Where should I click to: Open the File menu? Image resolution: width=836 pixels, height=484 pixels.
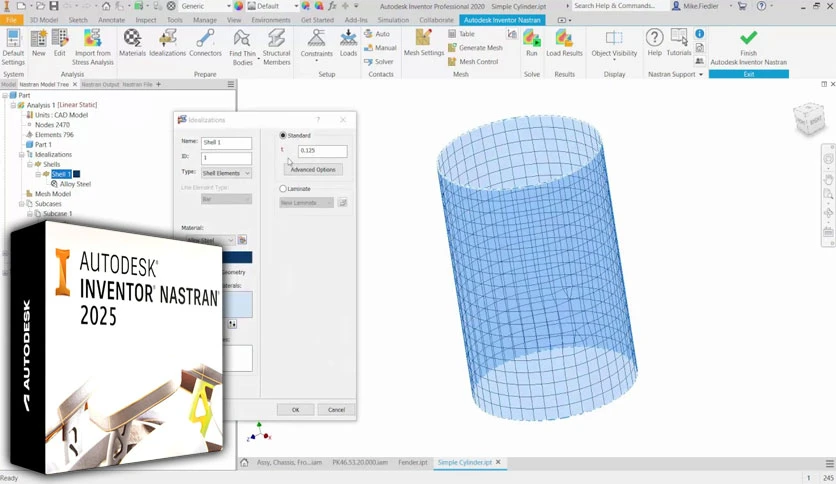tap(11, 20)
